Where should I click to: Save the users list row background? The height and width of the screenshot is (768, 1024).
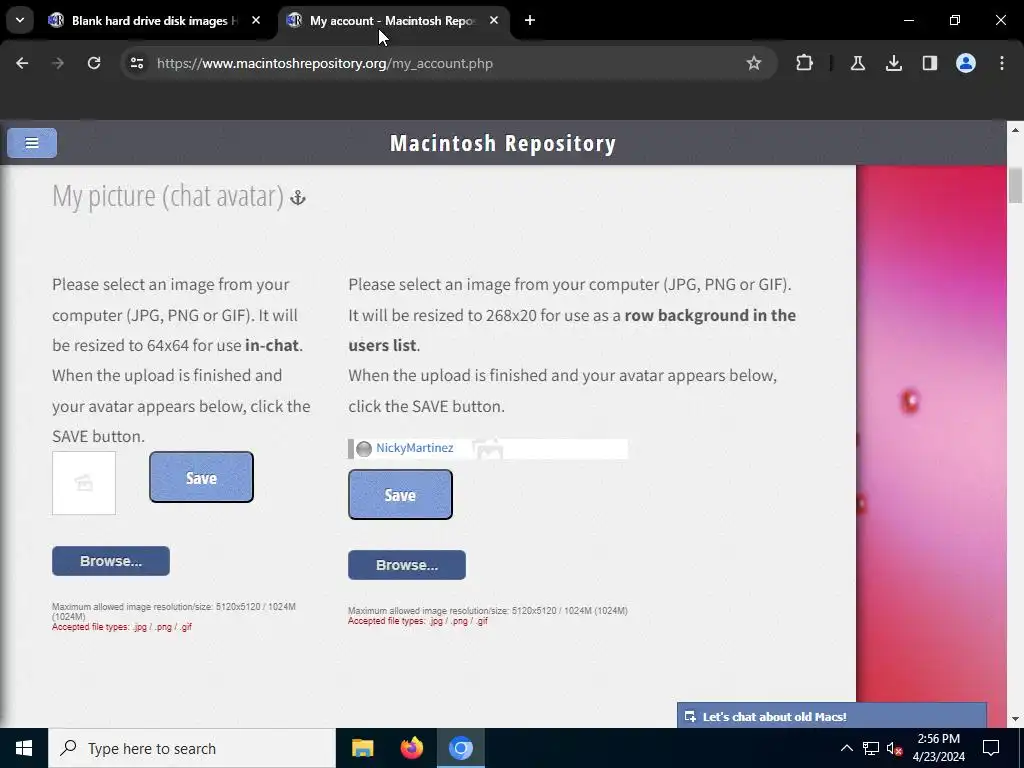coord(400,494)
